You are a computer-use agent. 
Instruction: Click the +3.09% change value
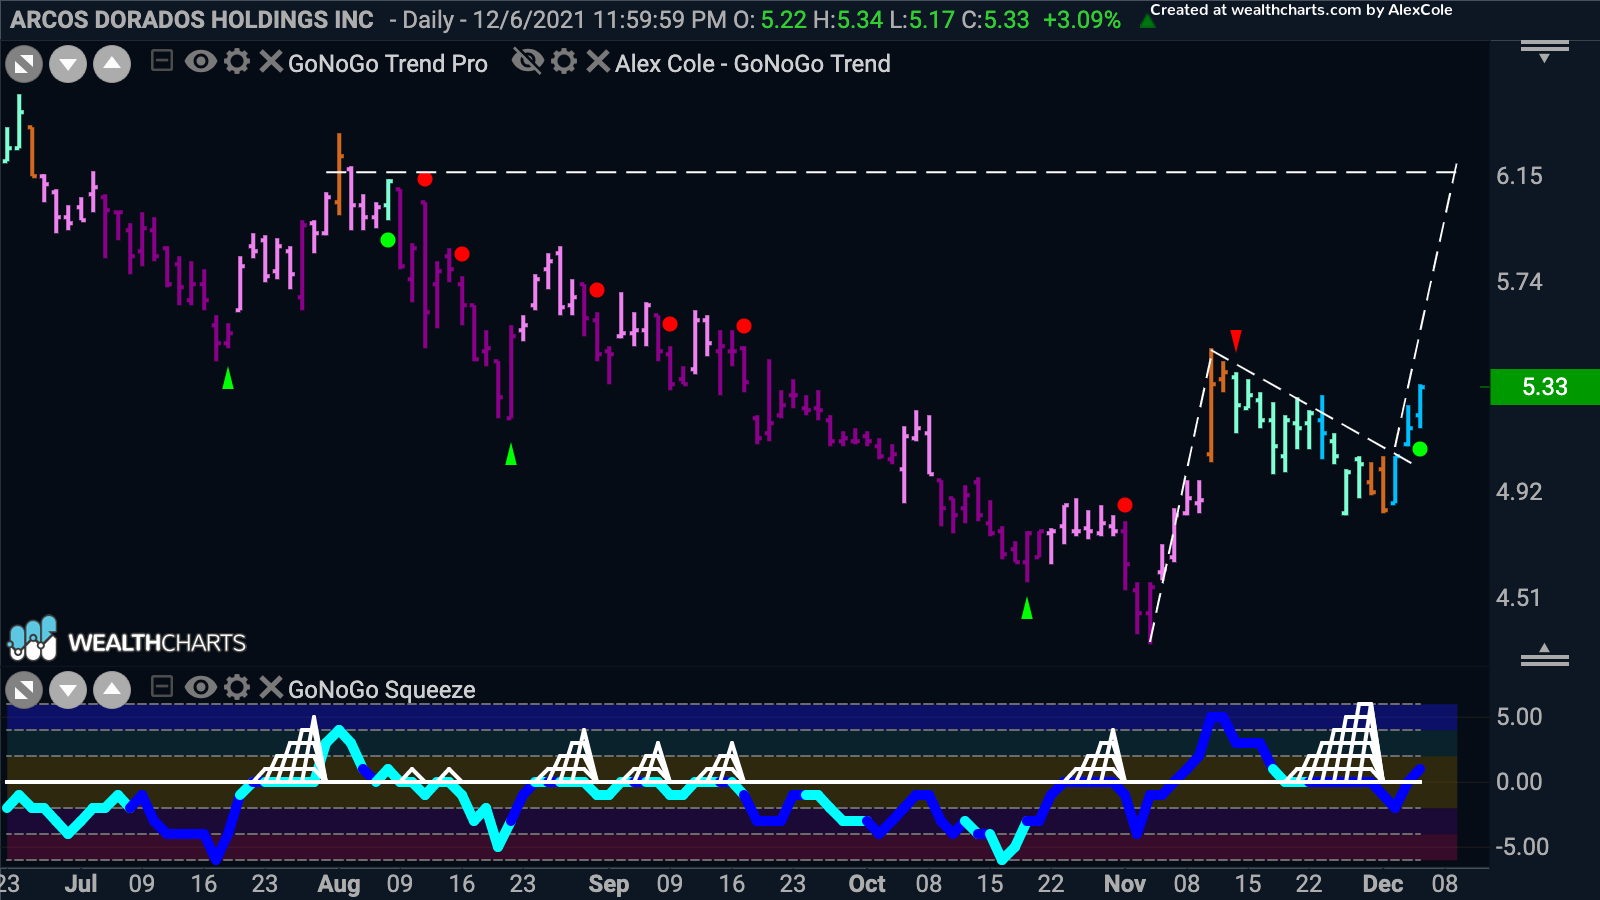coord(1081,20)
